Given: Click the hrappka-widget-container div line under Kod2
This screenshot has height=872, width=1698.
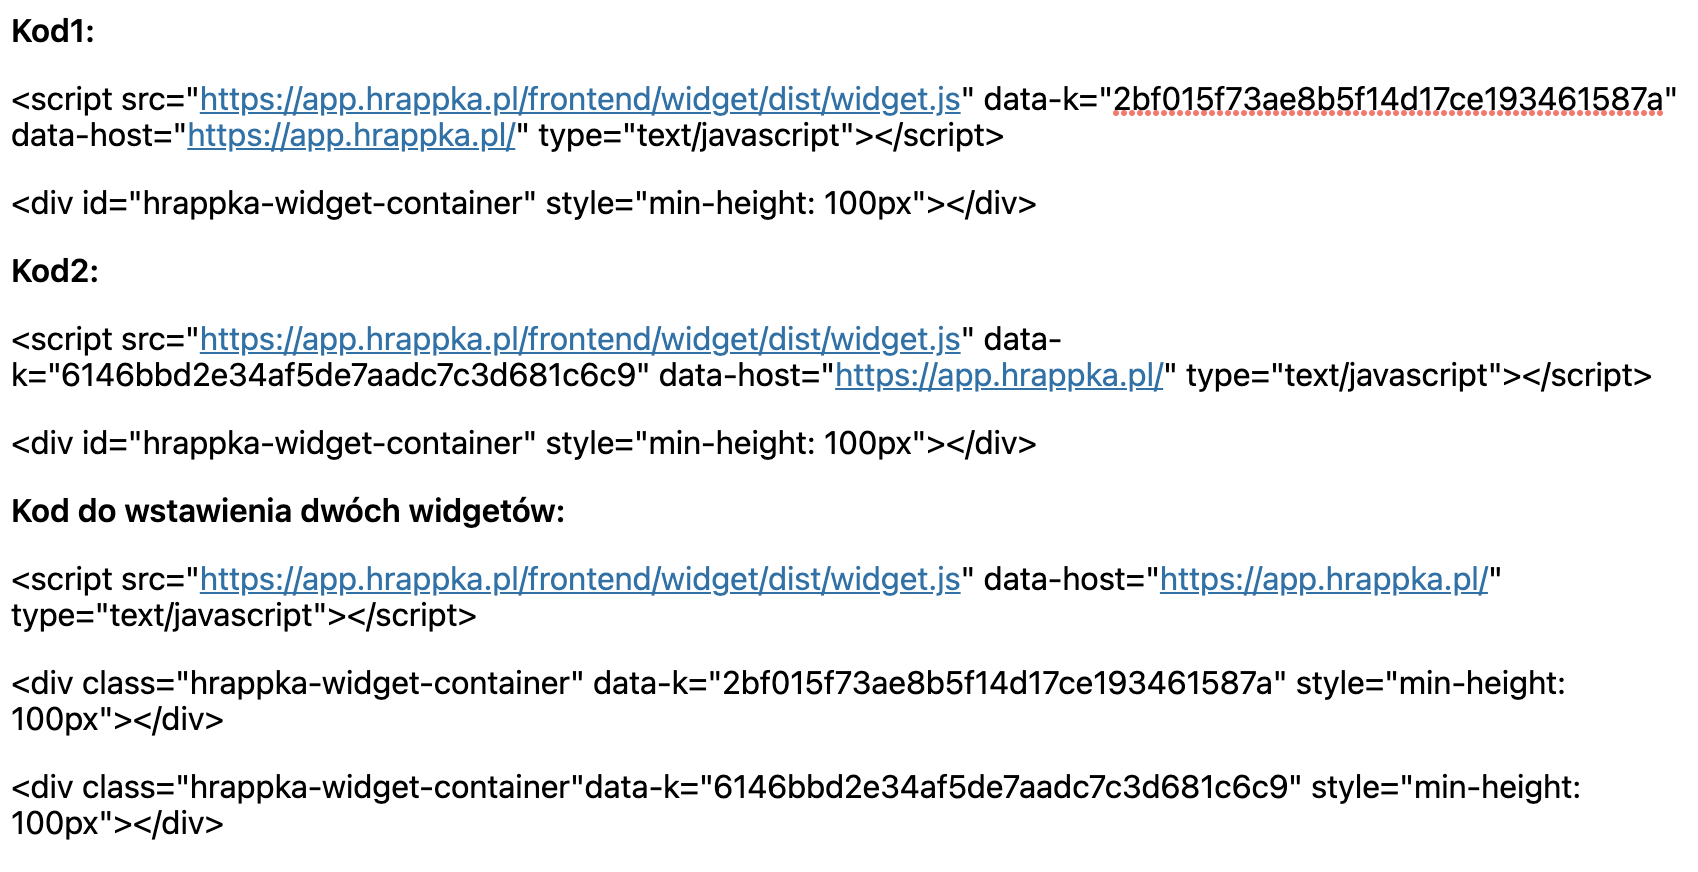Looking at the screenshot, I should 523,443.
